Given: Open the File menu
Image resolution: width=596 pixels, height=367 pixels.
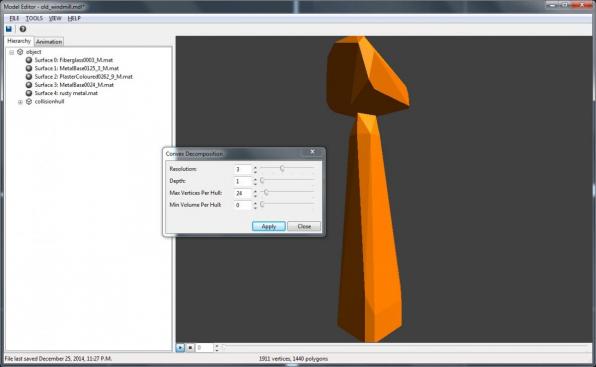Looking at the screenshot, I should click(14, 18).
